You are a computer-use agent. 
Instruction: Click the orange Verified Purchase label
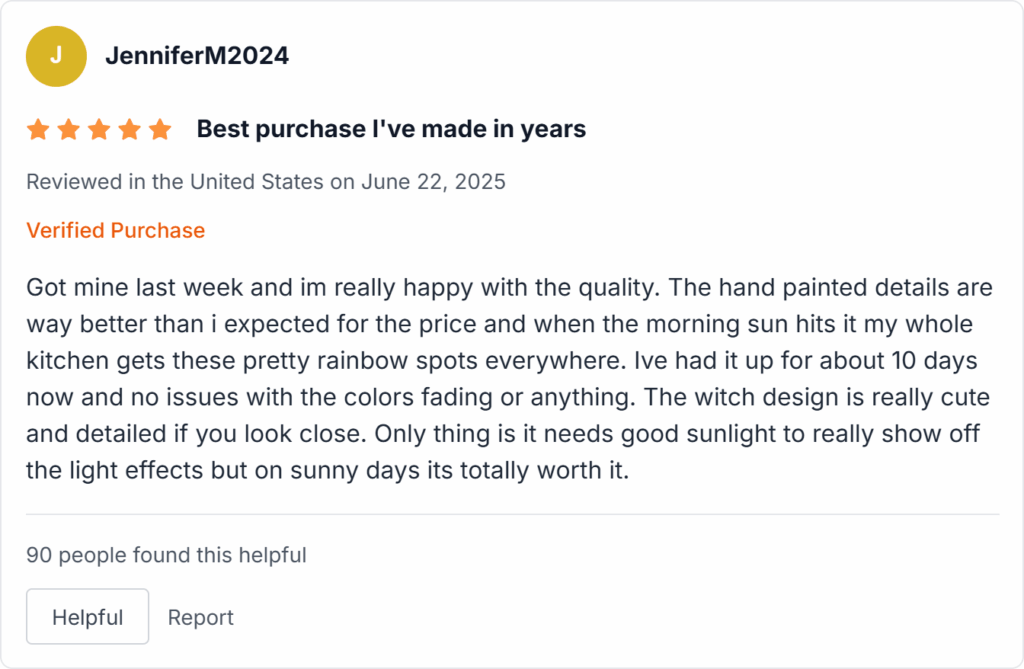116,230
